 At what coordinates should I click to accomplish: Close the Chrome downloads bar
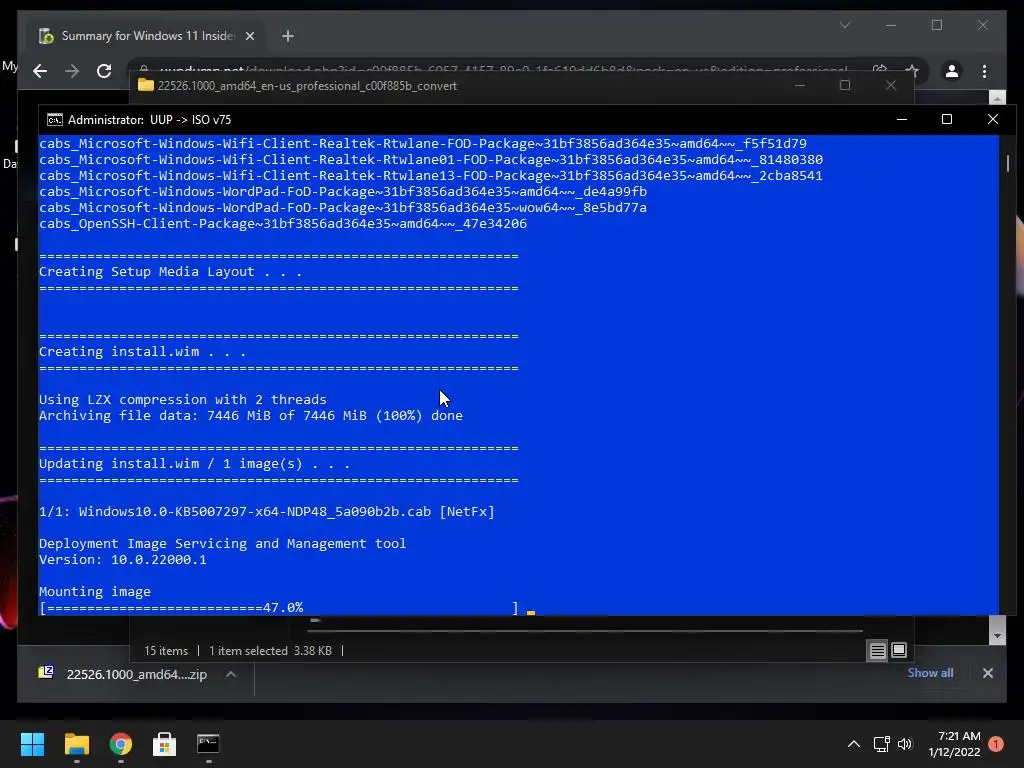[987, 673]
